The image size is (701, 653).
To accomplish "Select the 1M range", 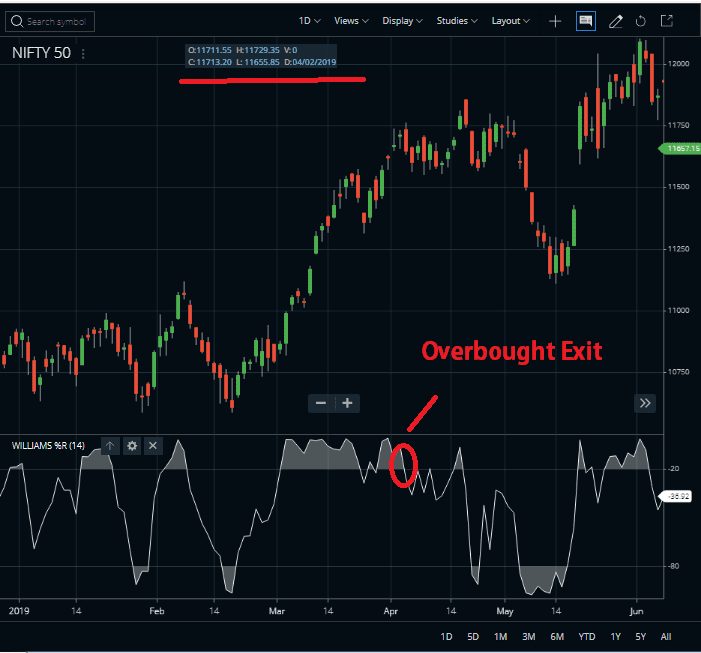I will 500,636.
